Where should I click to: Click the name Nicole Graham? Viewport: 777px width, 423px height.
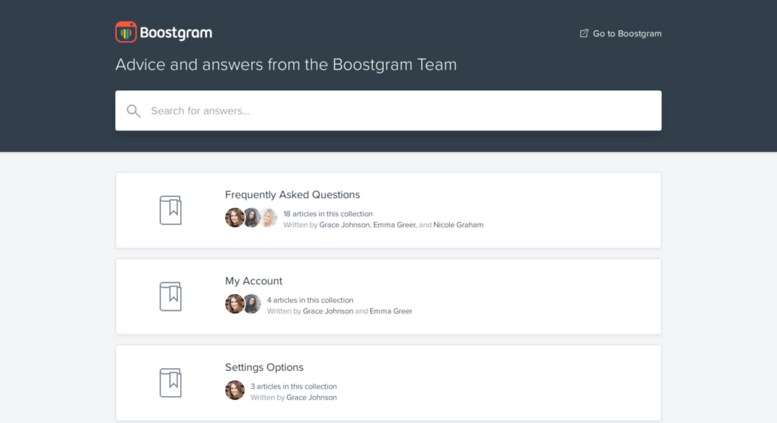click(x=458, y=225)
